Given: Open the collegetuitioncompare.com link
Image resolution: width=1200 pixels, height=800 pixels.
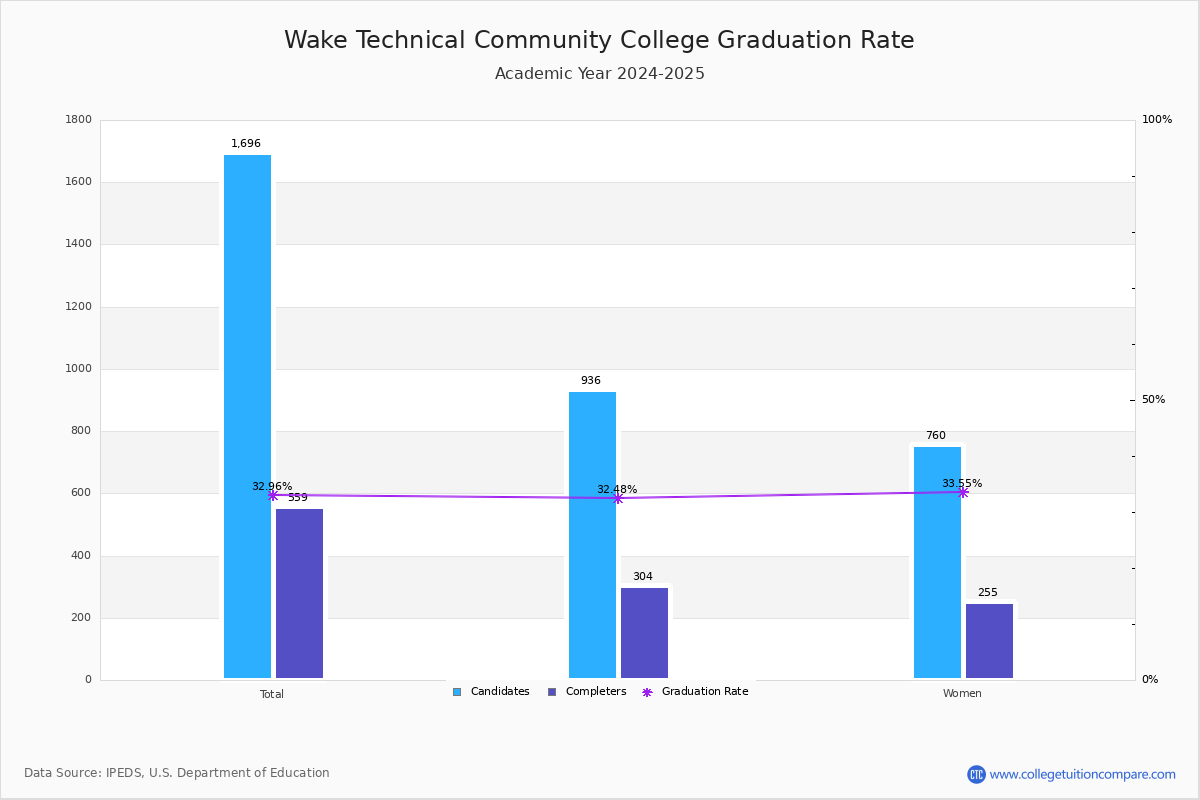Looking at the screenshot, I should (x=1082, y=774).
